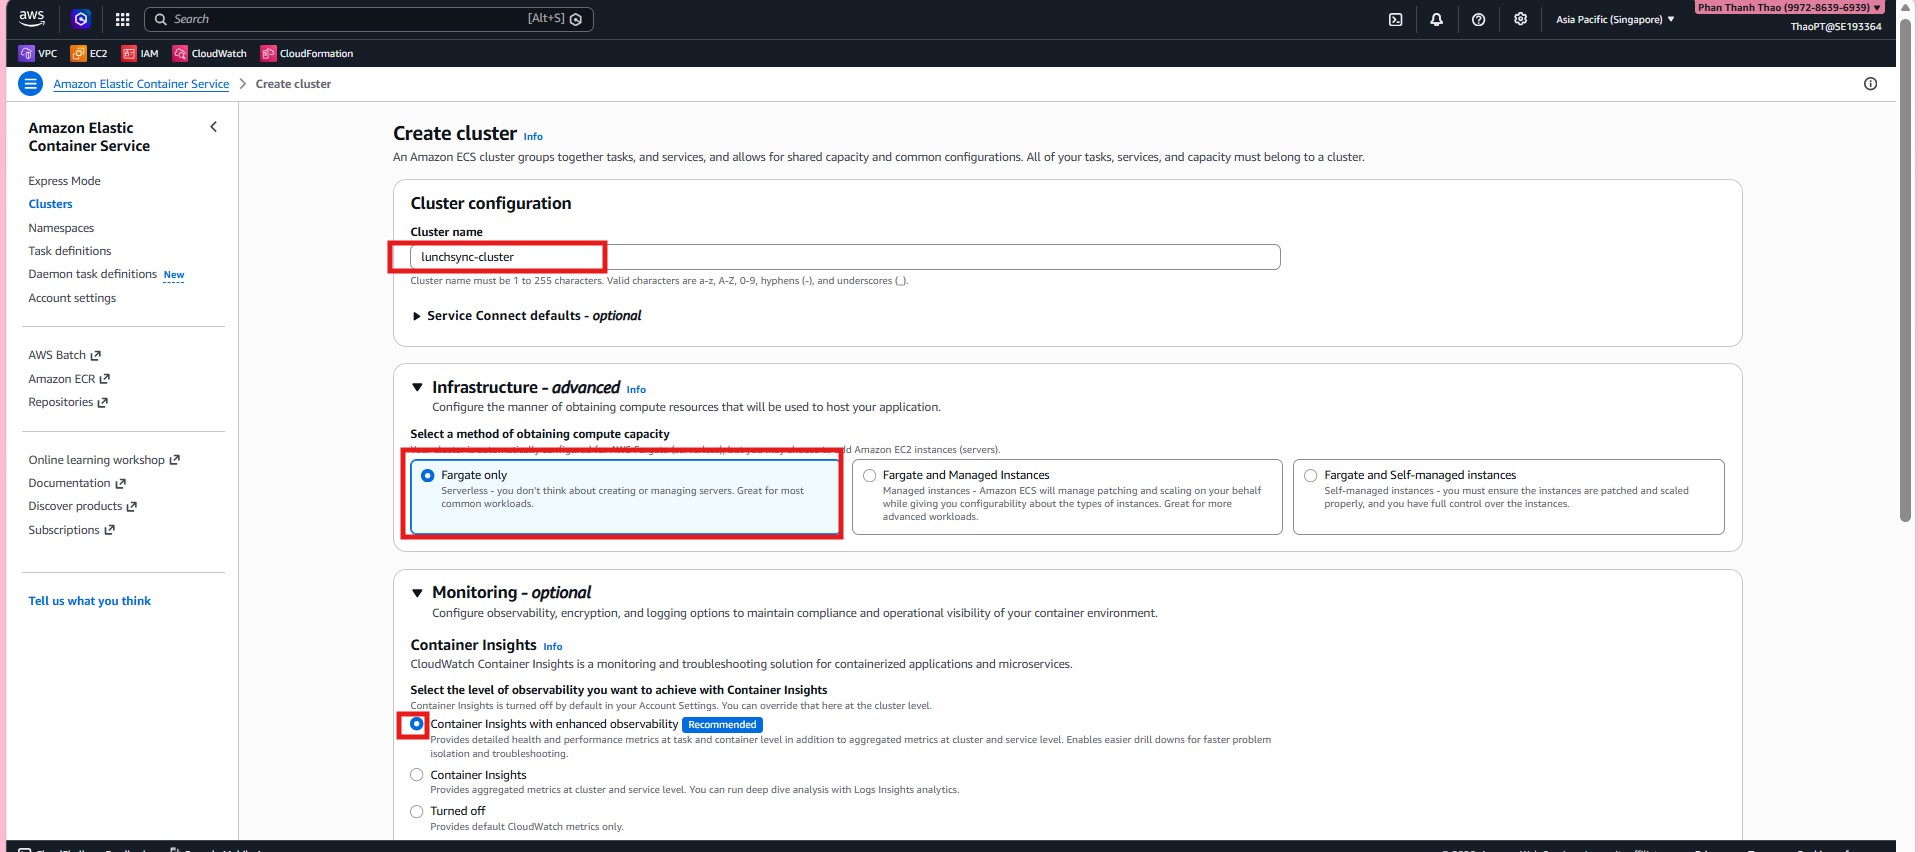Screen dimensions: 1918x852
Task: Open Namespaces in the sidebar
Action: pyautogui.click(x=61, y=228)
